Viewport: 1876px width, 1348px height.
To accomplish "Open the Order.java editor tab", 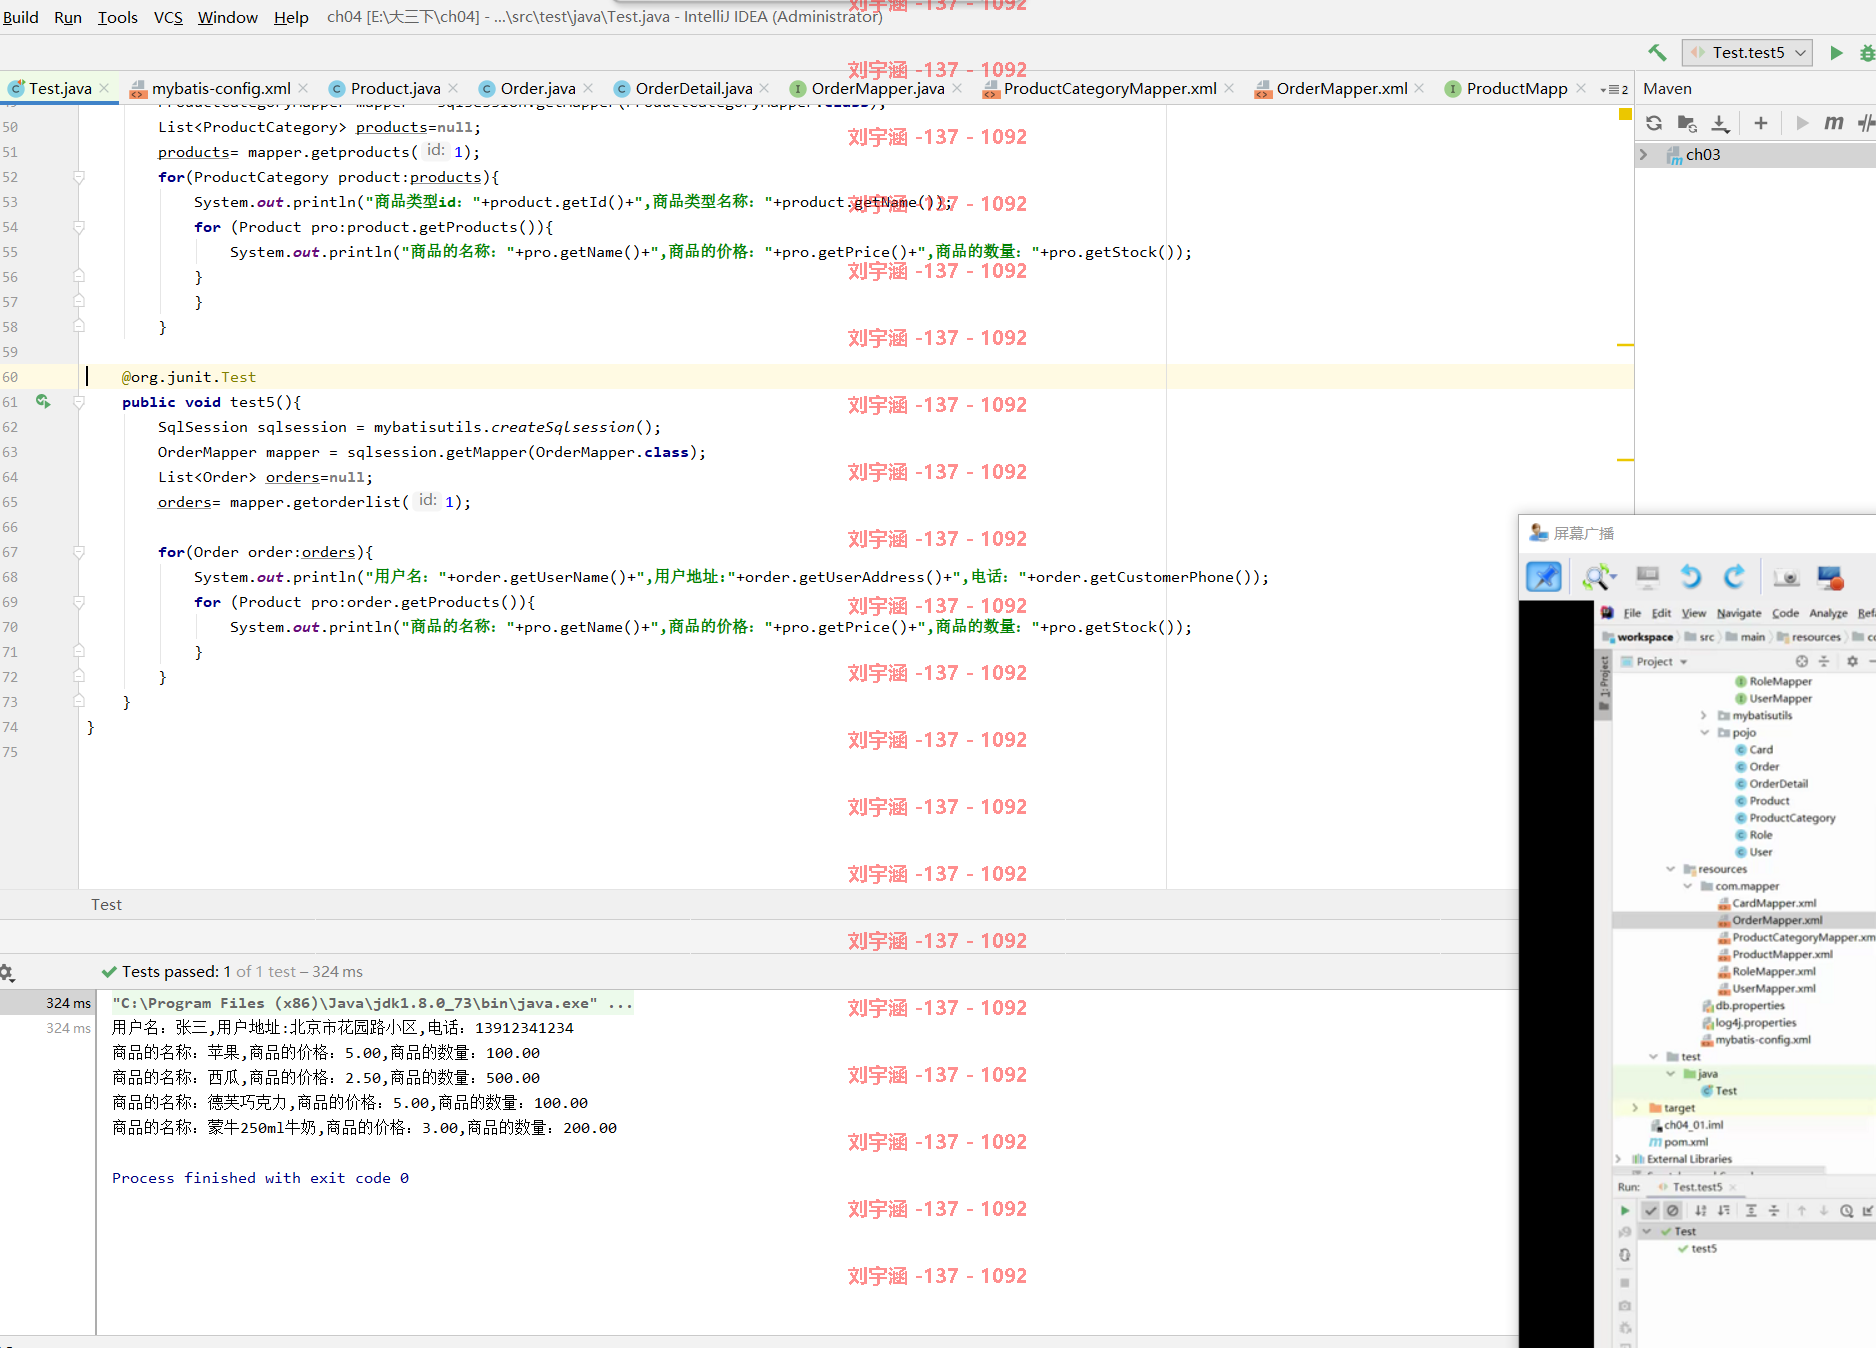I will pyautogui.click(x=538, y=89).
